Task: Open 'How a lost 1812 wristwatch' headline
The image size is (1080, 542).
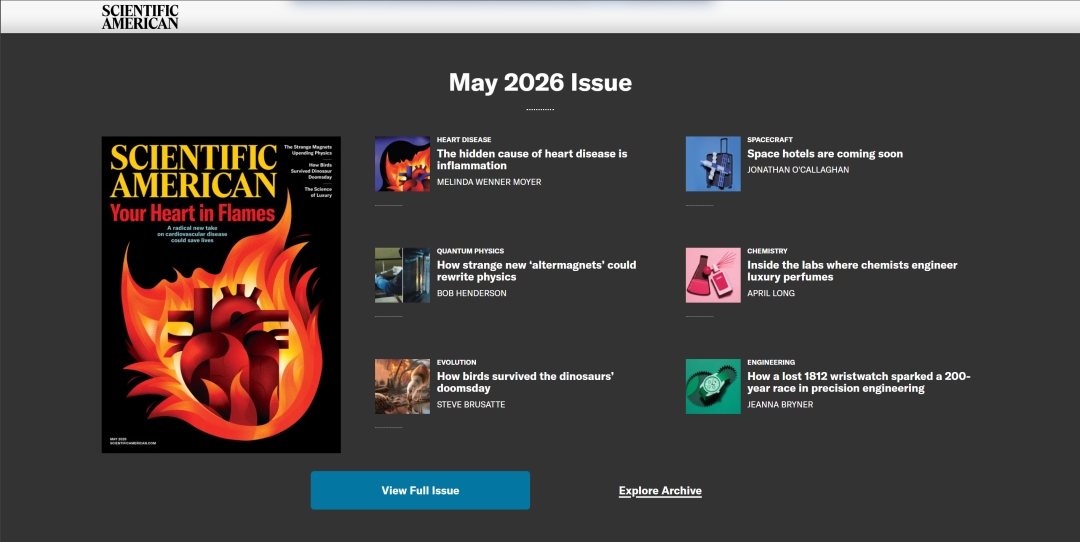Action: pyautogui.click(x=859, y=382)
